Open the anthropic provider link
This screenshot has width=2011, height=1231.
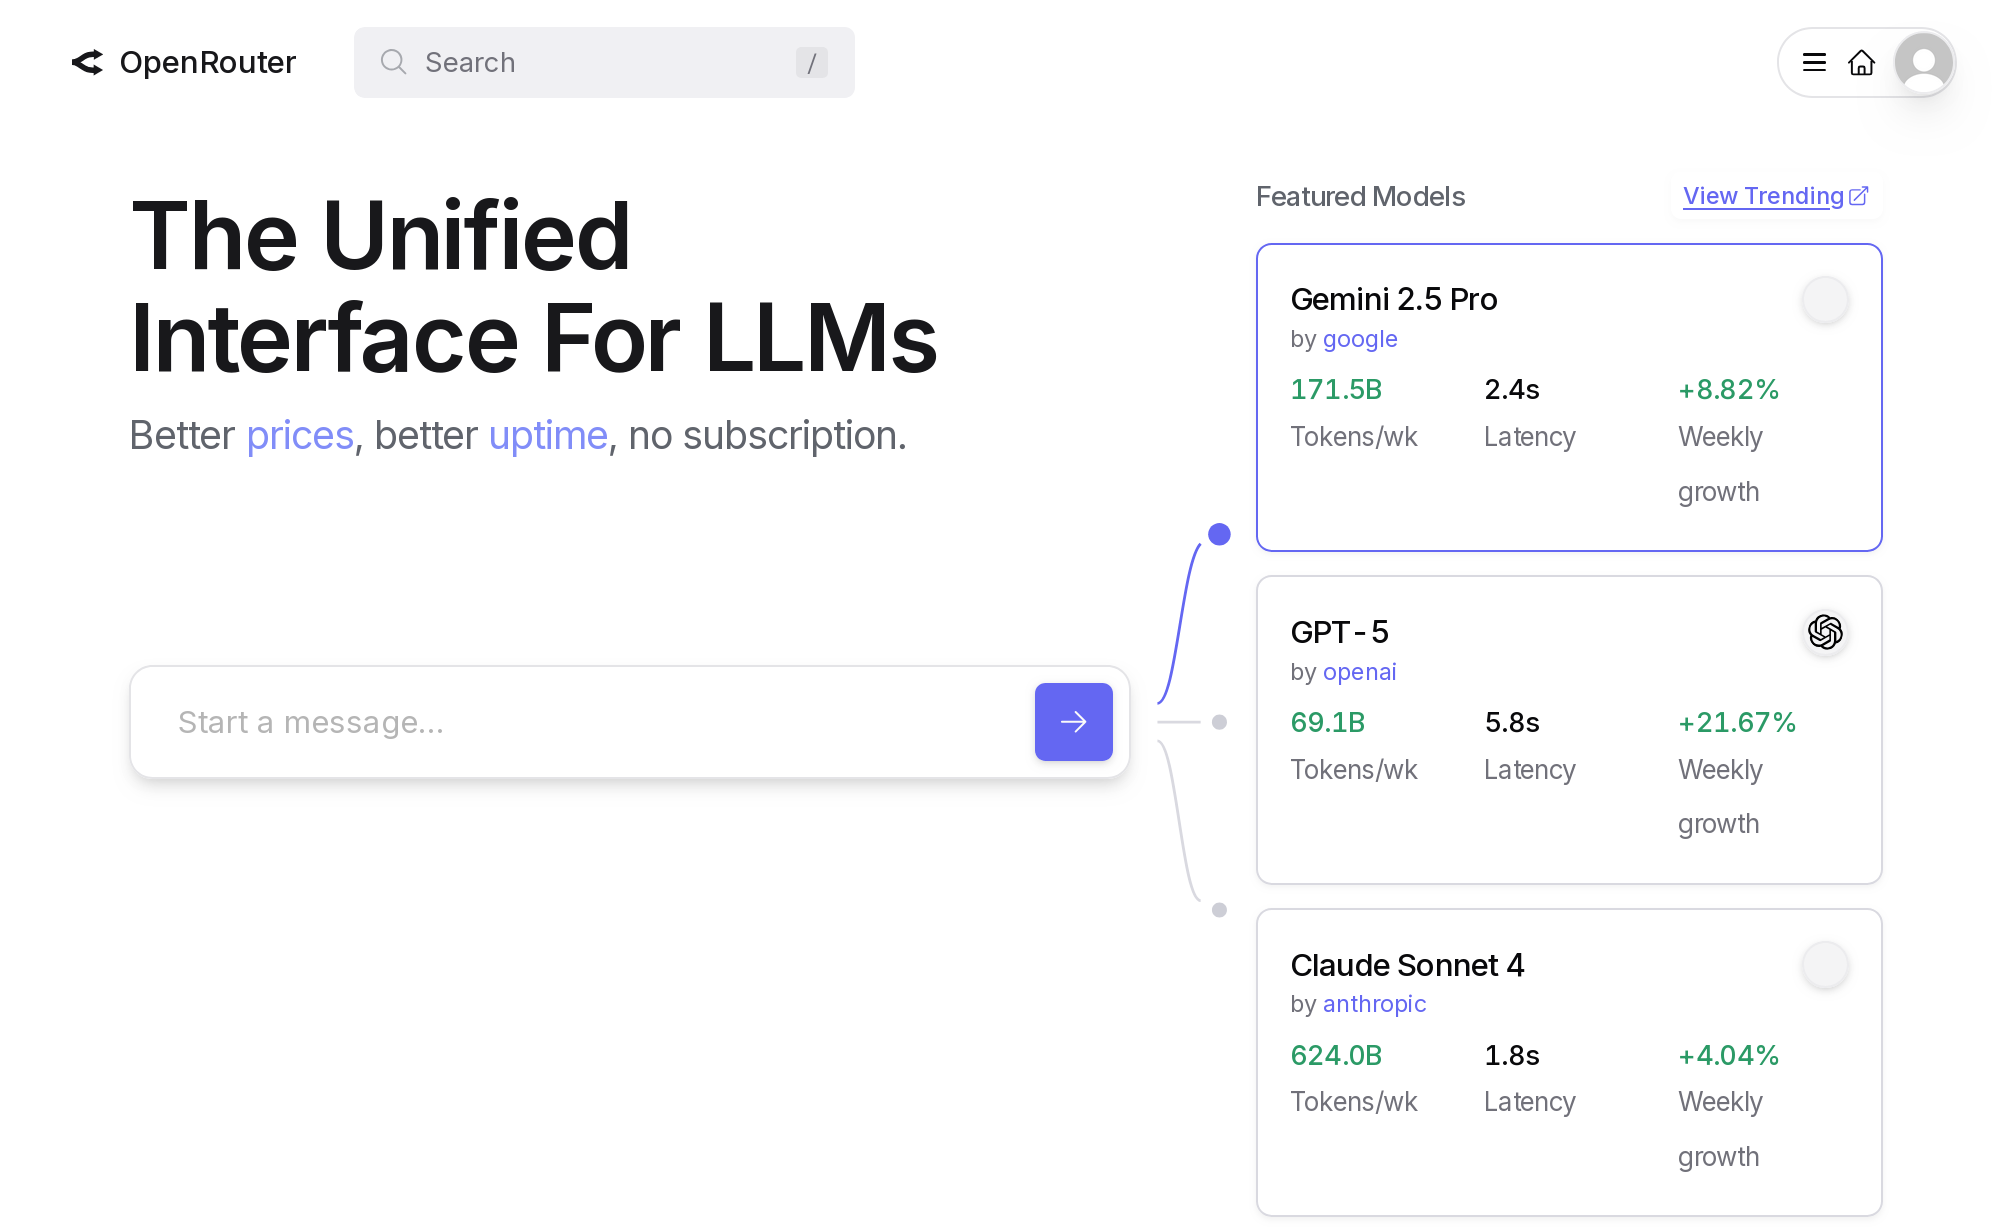coord(1374,1004)
